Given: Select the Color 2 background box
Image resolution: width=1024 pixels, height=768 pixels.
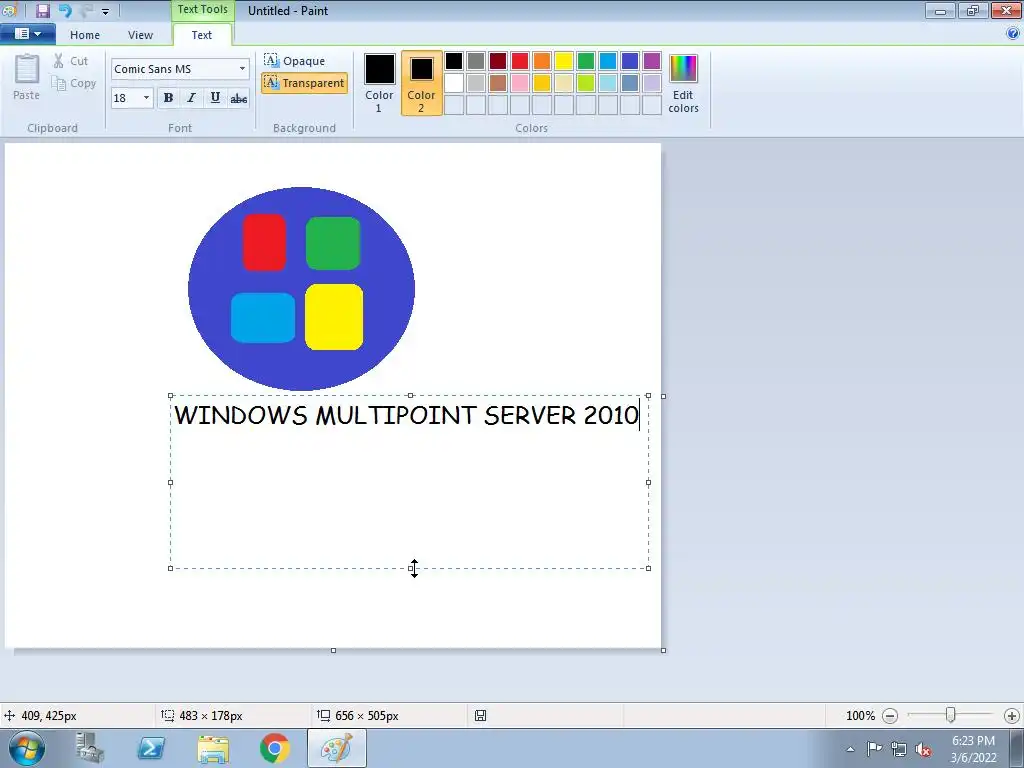Looking at the screenshot, I should point(421,83).
